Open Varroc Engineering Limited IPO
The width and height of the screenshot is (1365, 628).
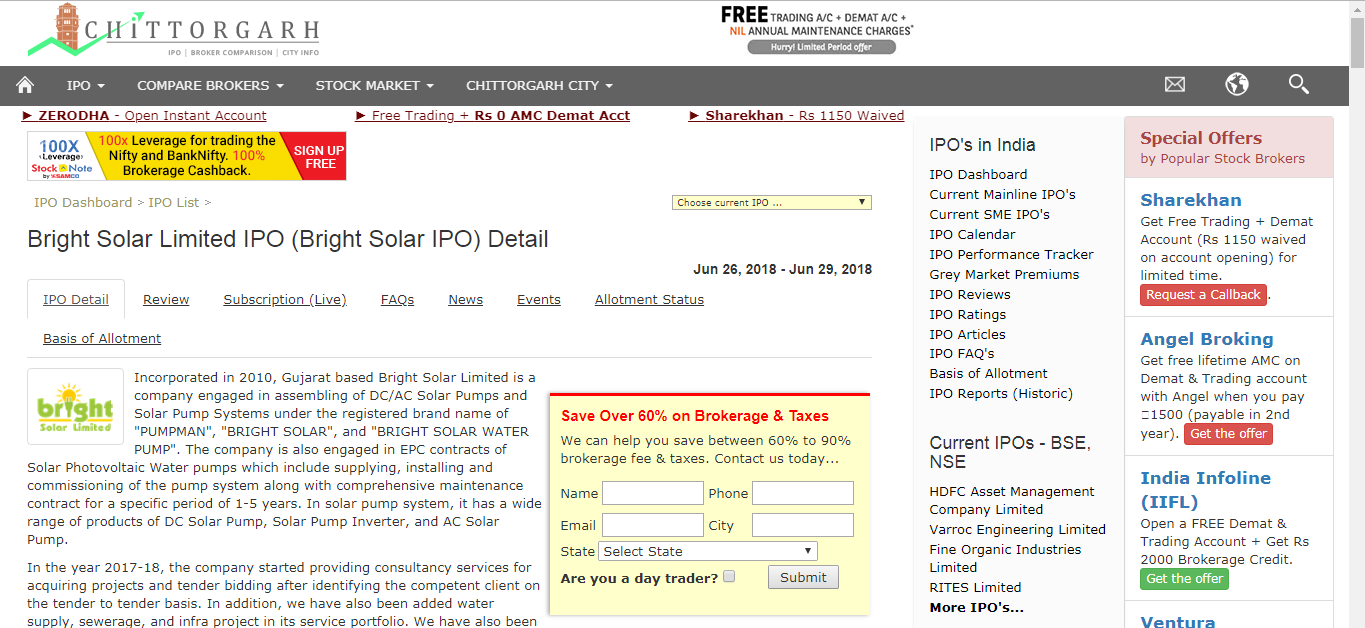[1017, 530]
